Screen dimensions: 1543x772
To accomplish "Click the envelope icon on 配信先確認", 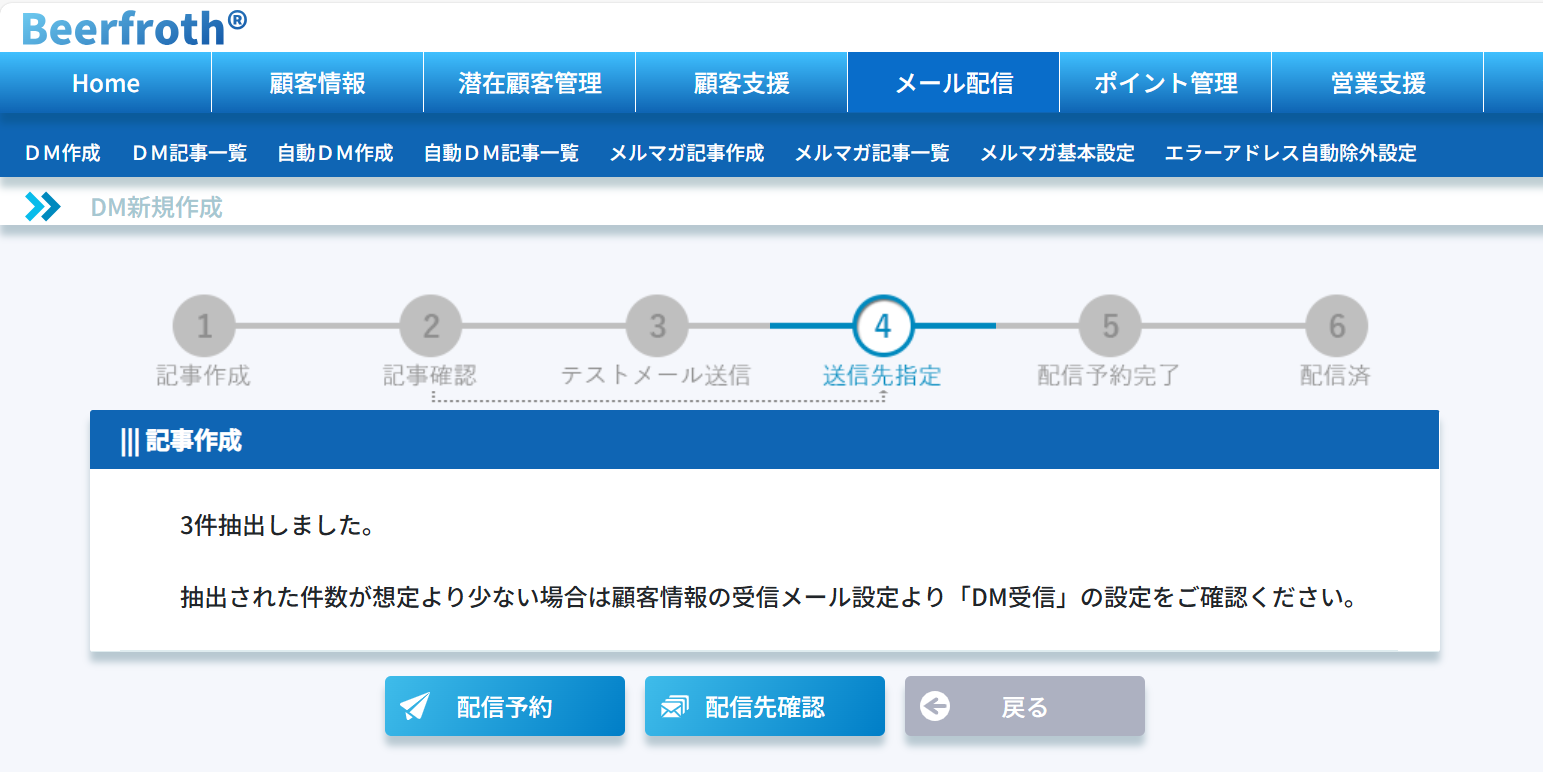I will [x=675, y=707].
